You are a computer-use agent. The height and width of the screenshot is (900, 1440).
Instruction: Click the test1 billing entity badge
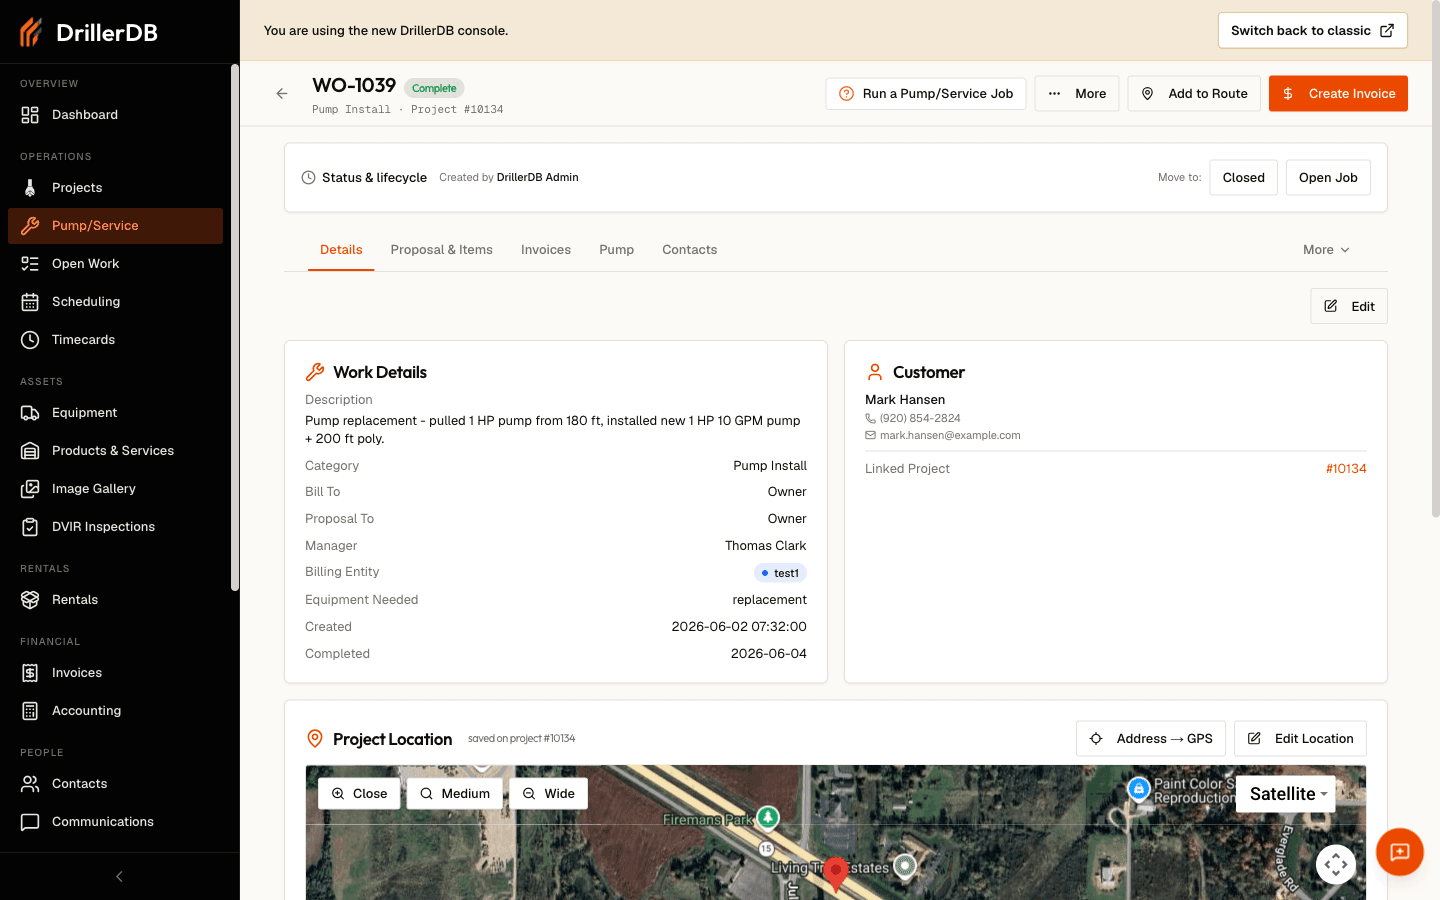pos(780,573)
